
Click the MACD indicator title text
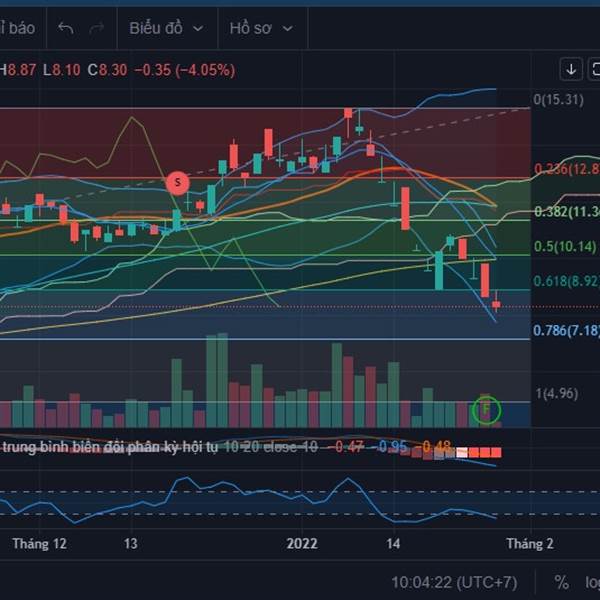110,447
